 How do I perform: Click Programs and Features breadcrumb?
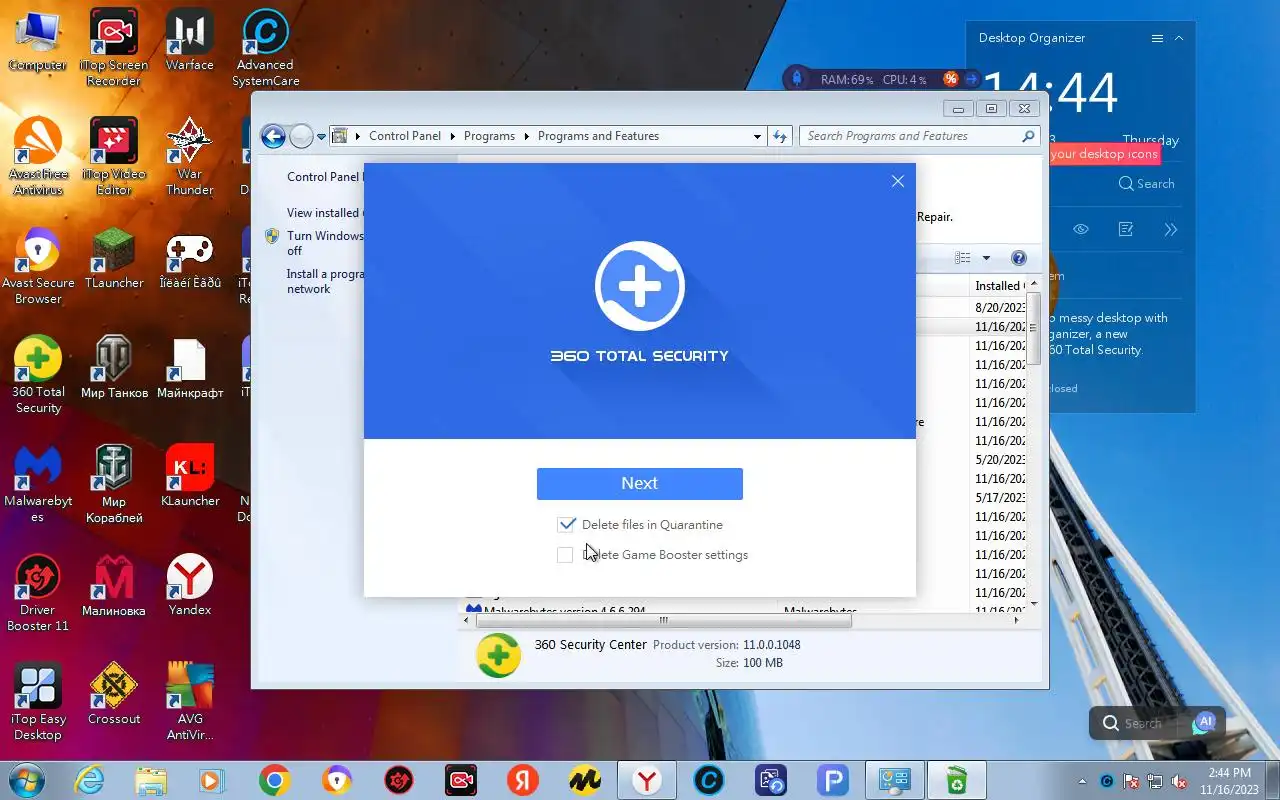click(x=598, y=136)
